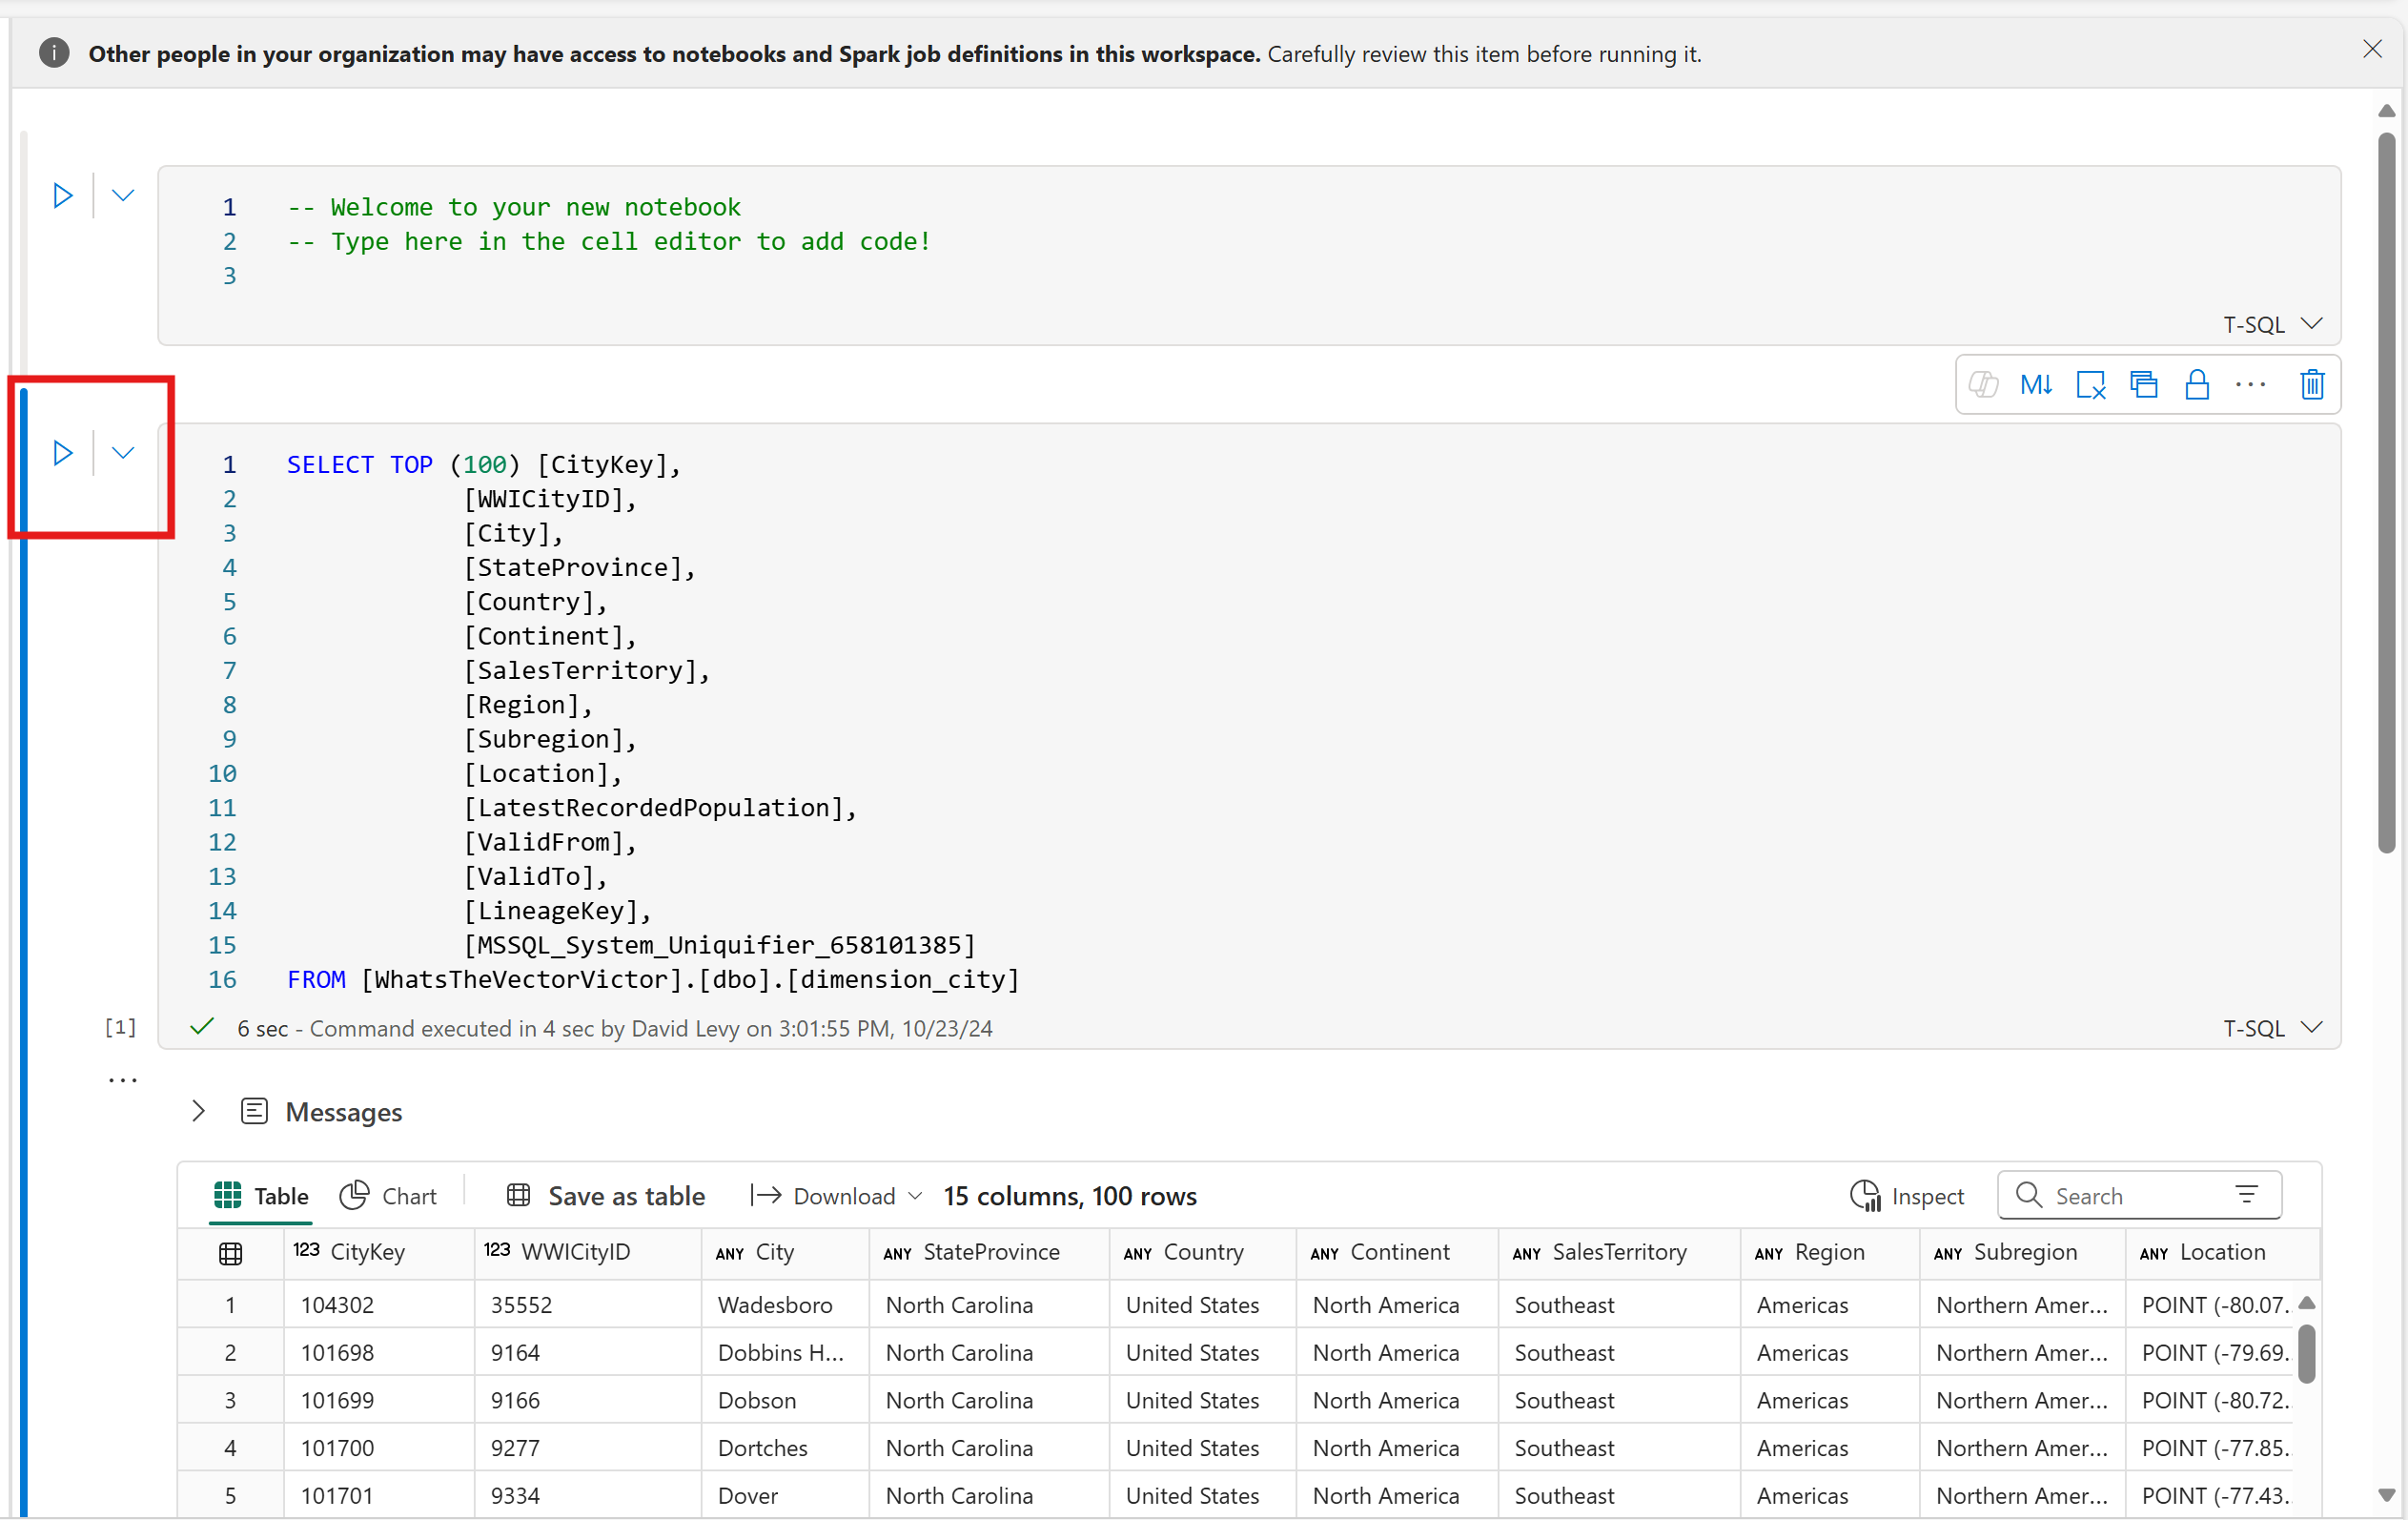
Task: Click the Inspect button for results
Action: point(1906,1196)
